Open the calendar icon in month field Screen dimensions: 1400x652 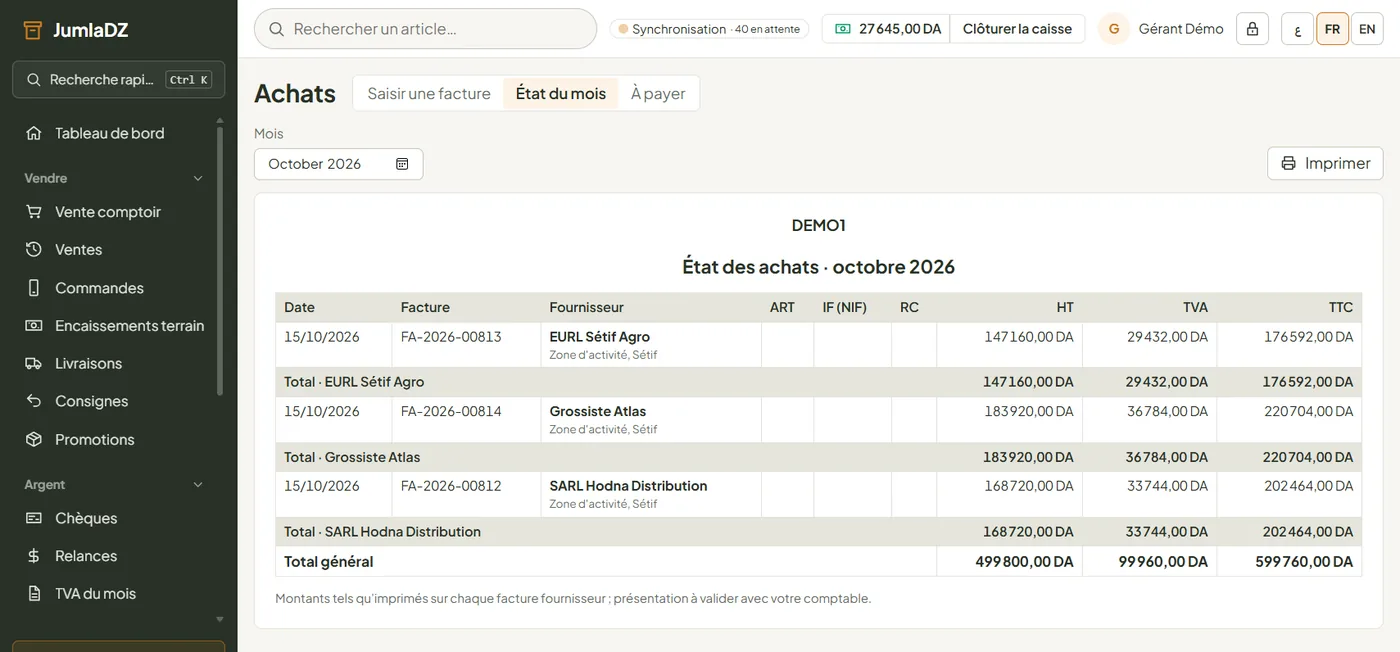tap(402, 164)
